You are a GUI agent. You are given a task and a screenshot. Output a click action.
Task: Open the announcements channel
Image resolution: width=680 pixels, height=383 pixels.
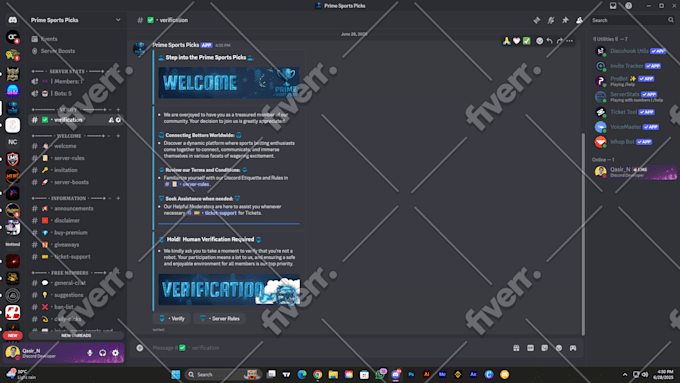pyautogui.click(x=76, y=209)
